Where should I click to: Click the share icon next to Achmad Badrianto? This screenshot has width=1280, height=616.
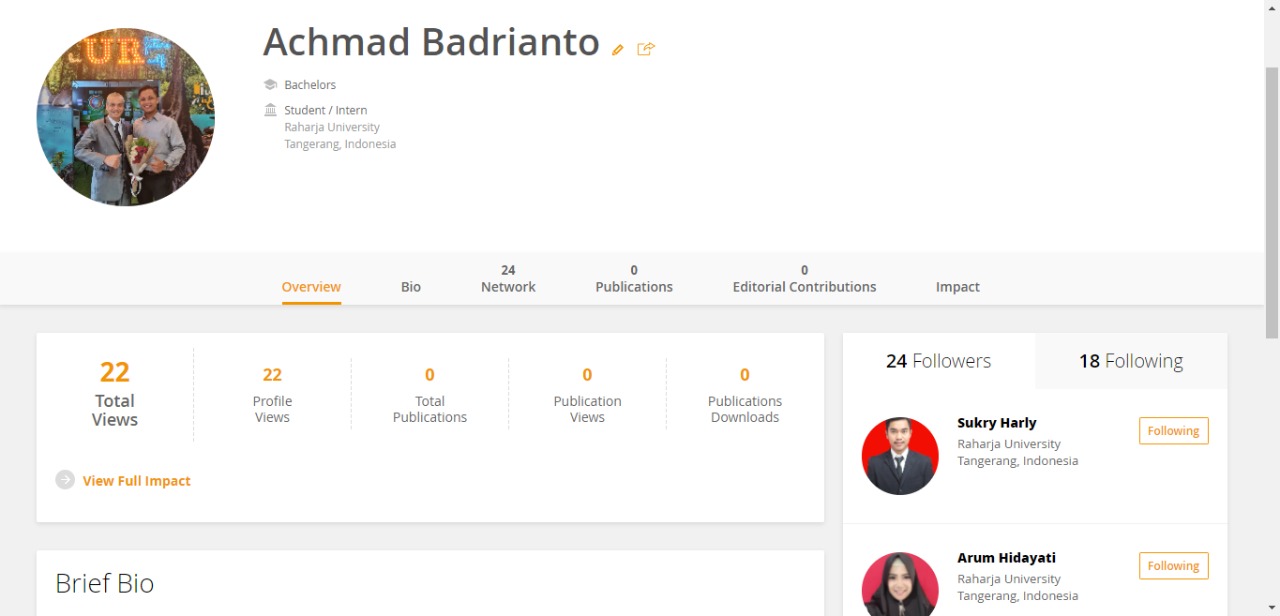646,48
